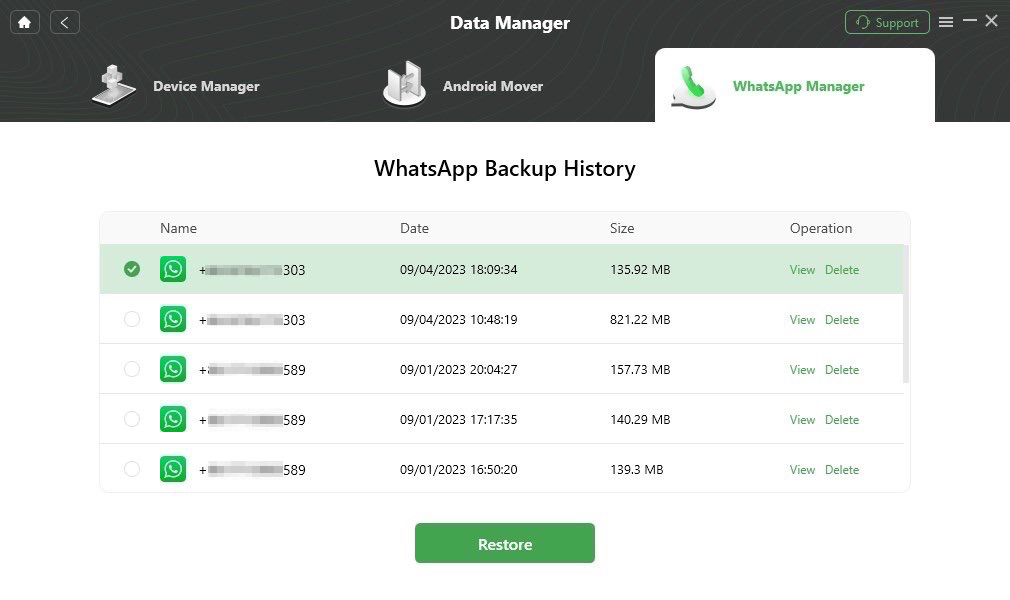1010x600 pixels.
Task: Click the Size column header
Action: pos(622,228)
